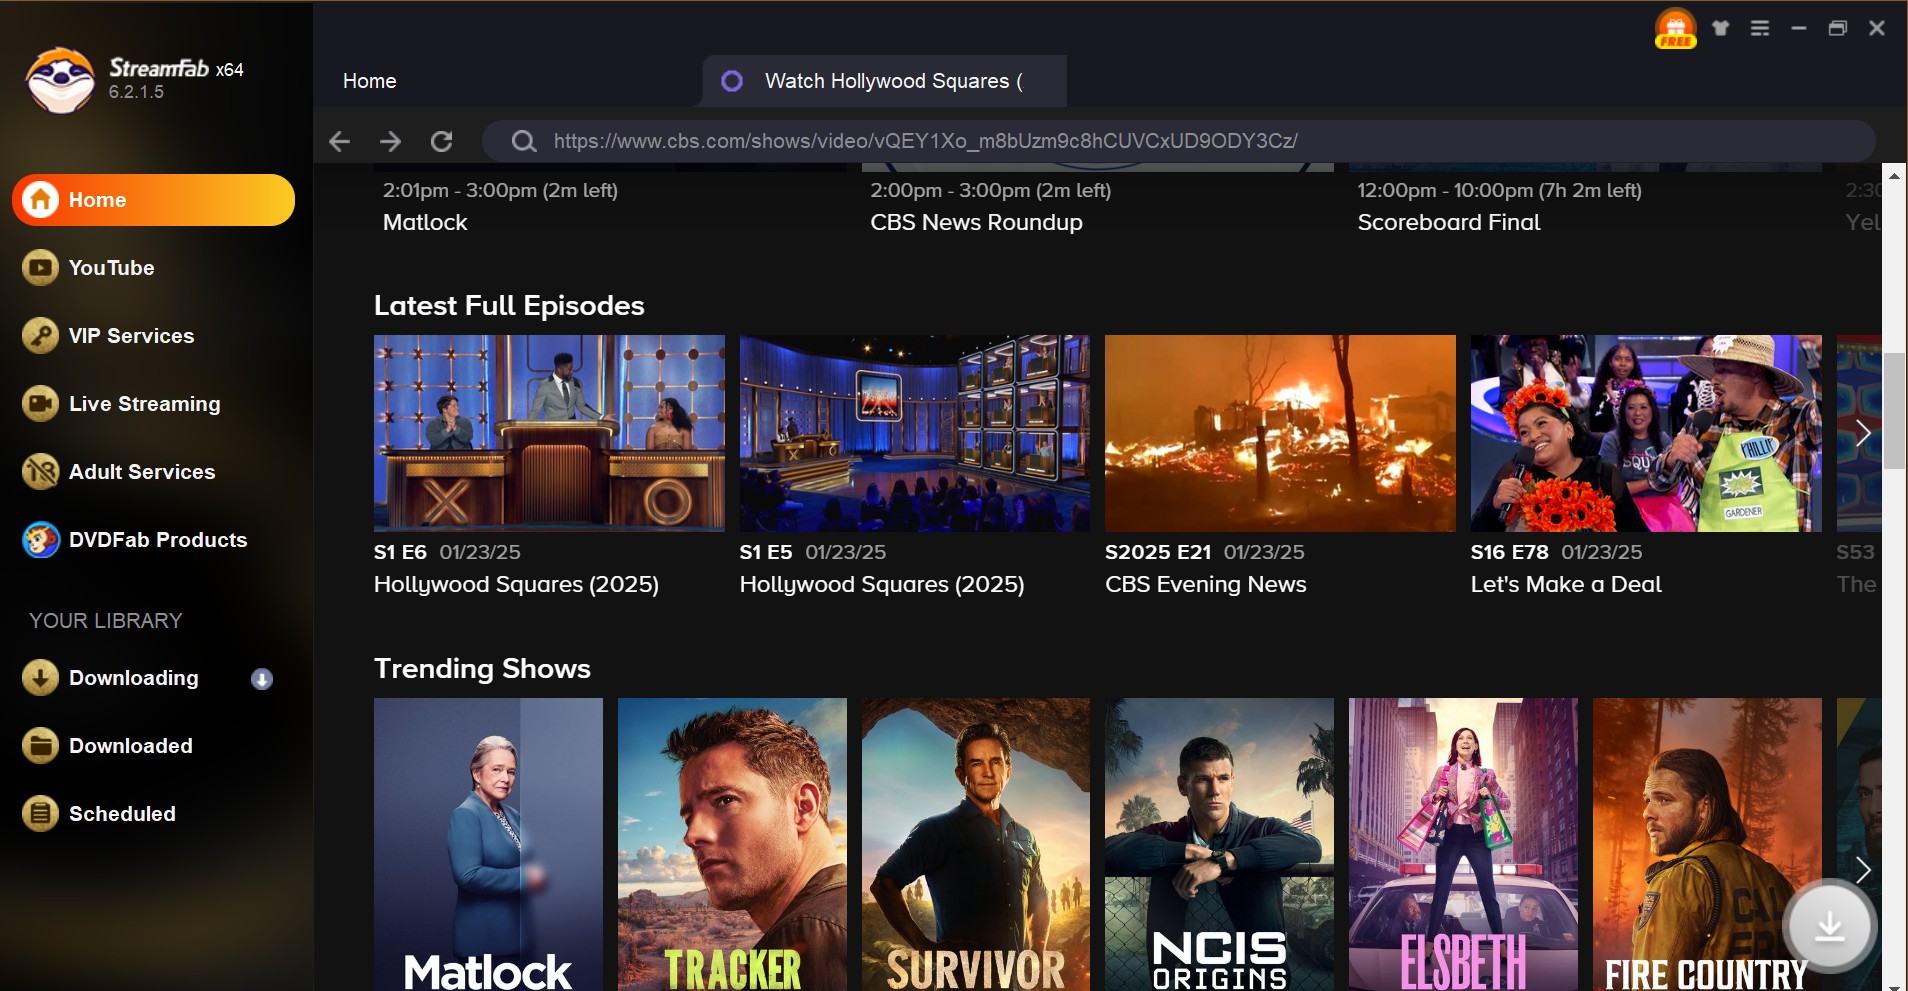Reload the current page
Screen dimensions: 1908x991
point(442,141)
